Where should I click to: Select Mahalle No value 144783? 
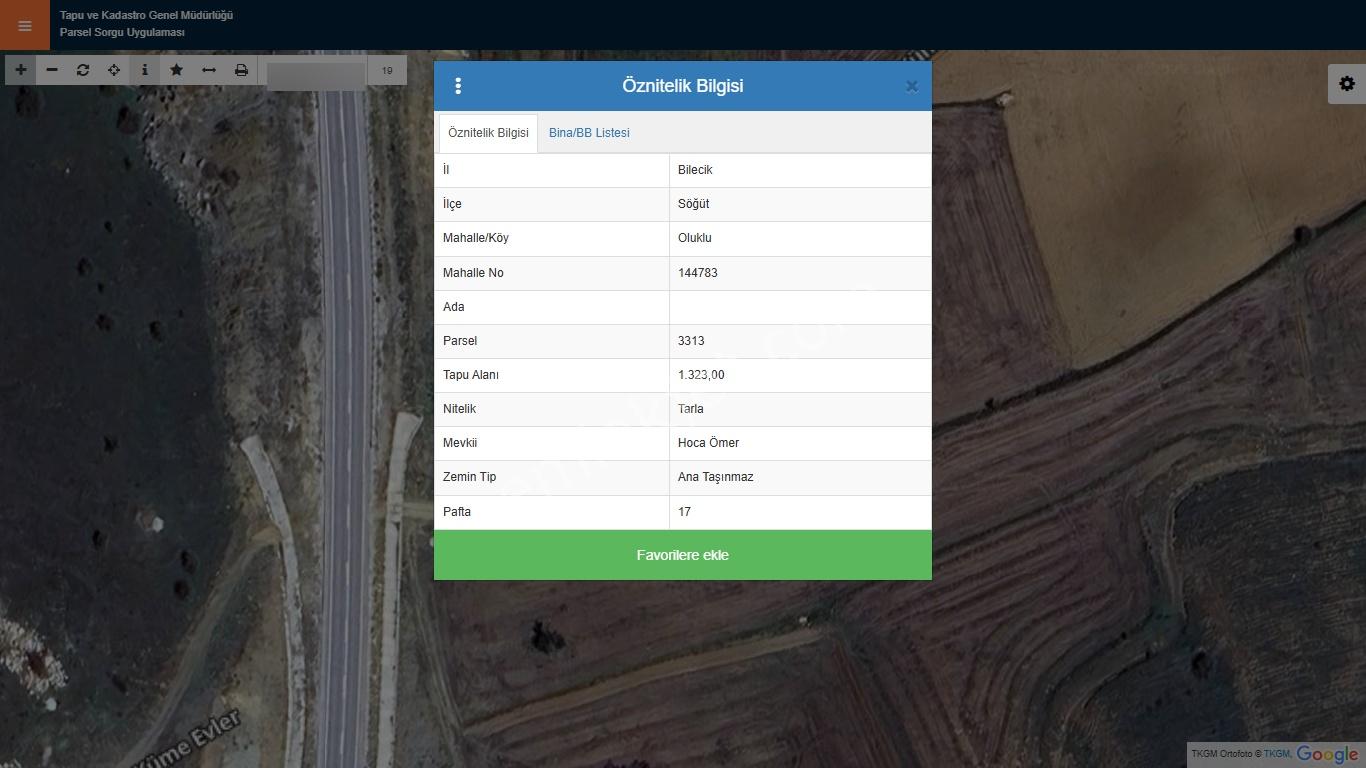click(698, 273)
